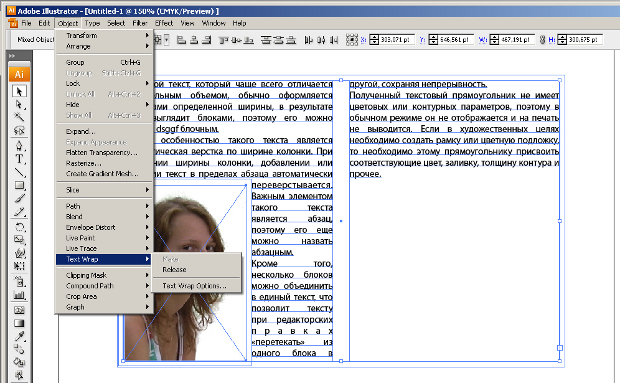
Task: Click Vertical Align Center icon
Action: 236,40
